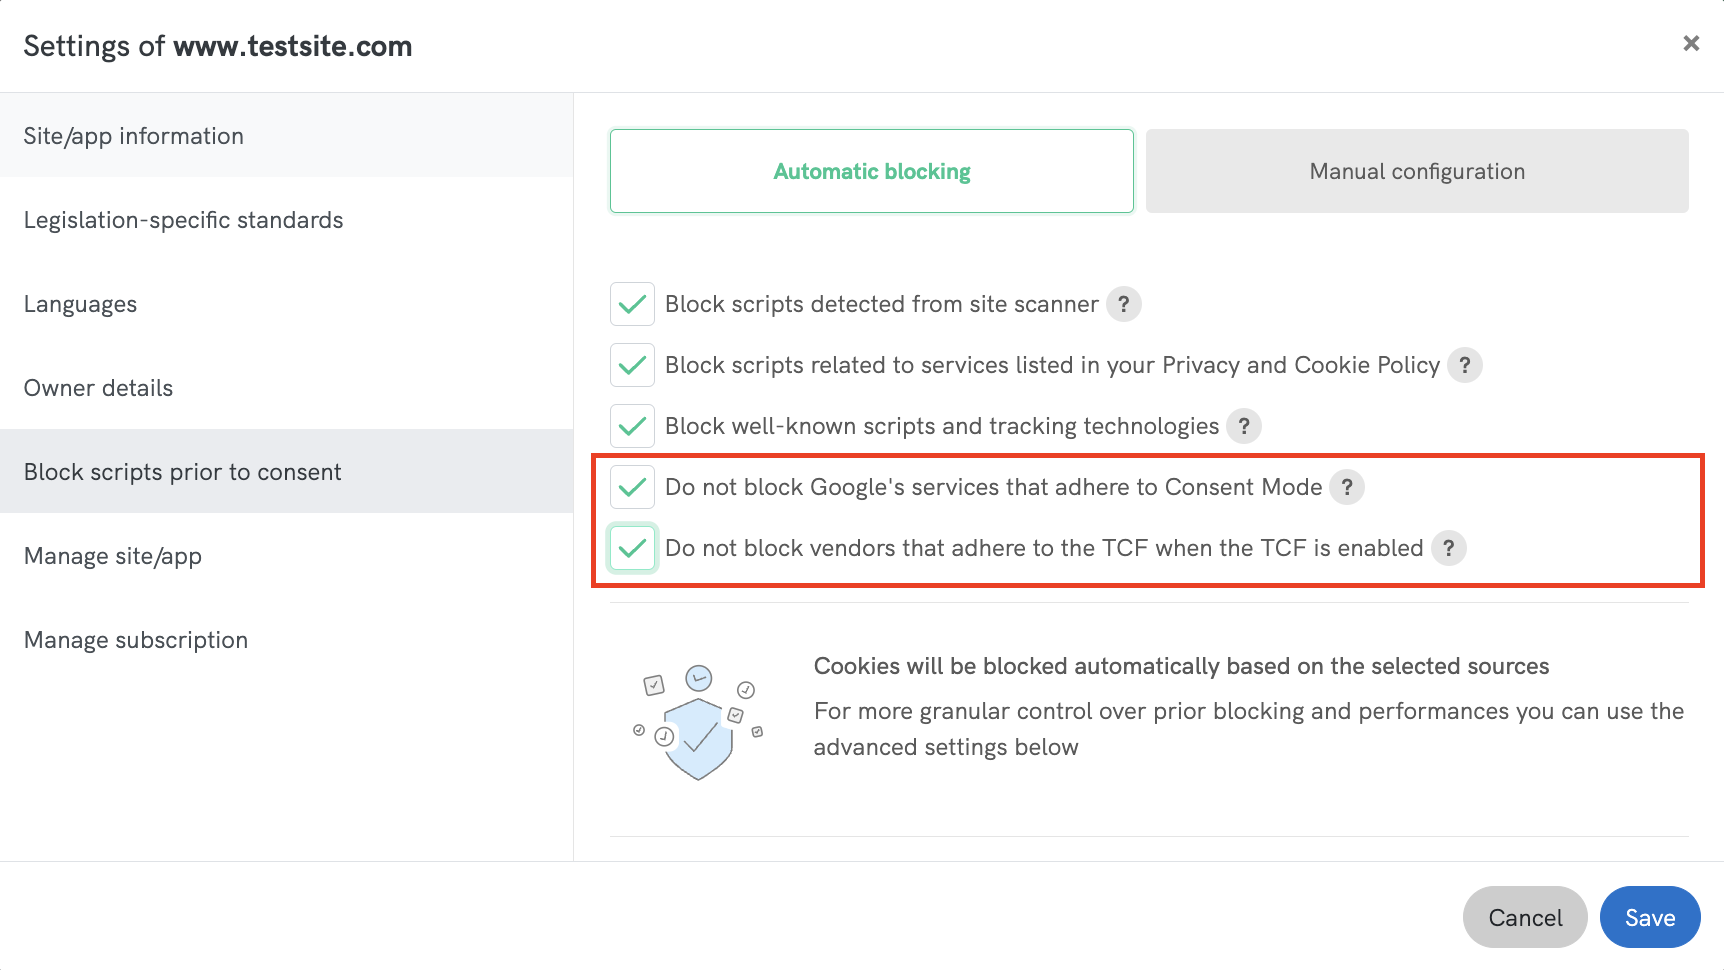Close the settings dialog
Image resolution: width=1724 pixels, height=970 pixels.
pyautogui.click(x=1691, y=43)
